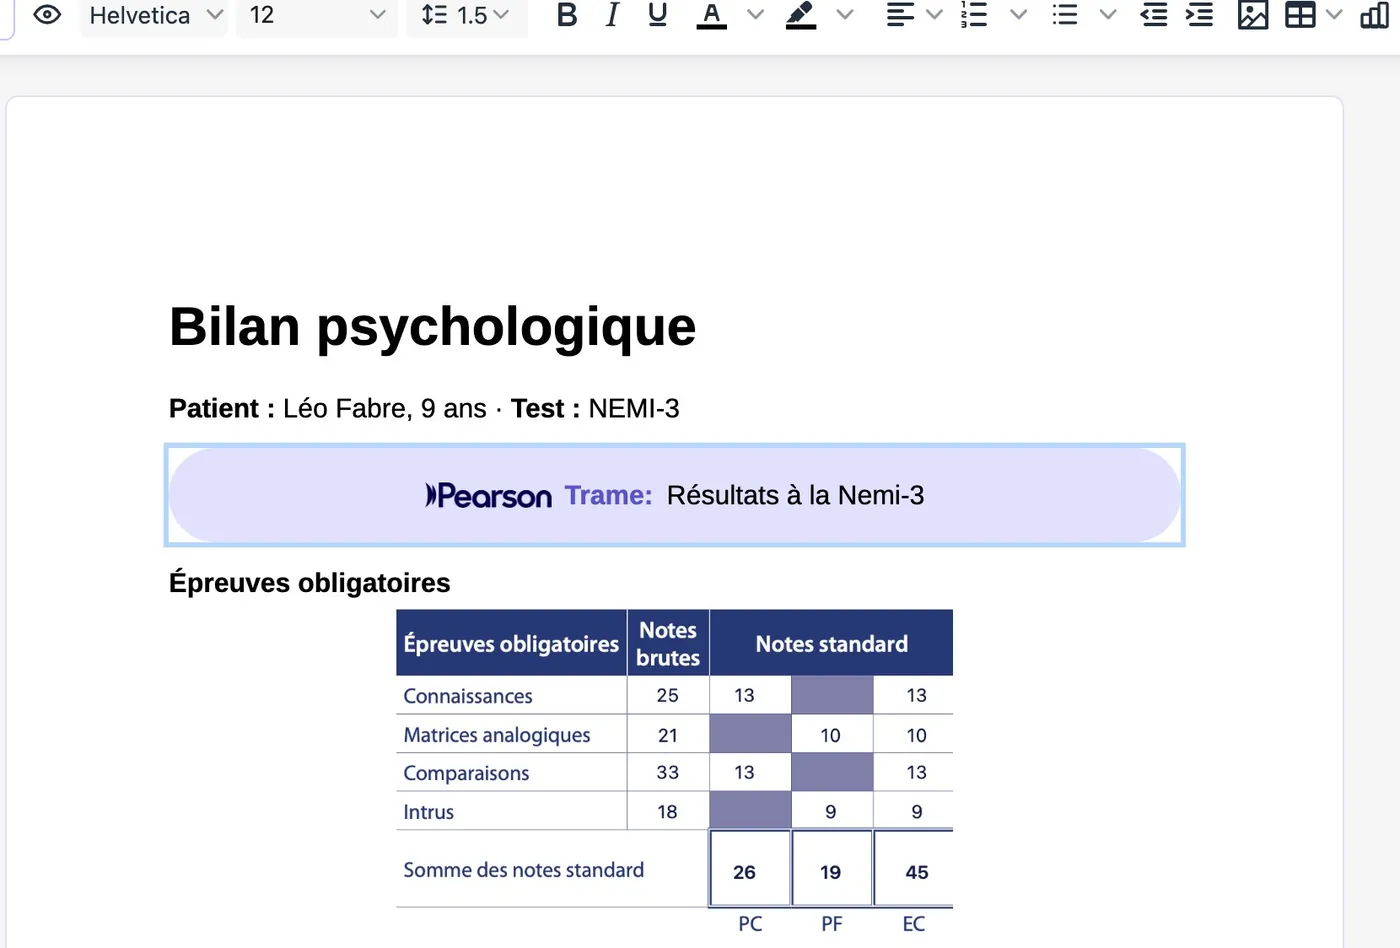The height and width of the screenshot is (948, 1400).
Task: Toggle bold formatting
Action: 567,15
